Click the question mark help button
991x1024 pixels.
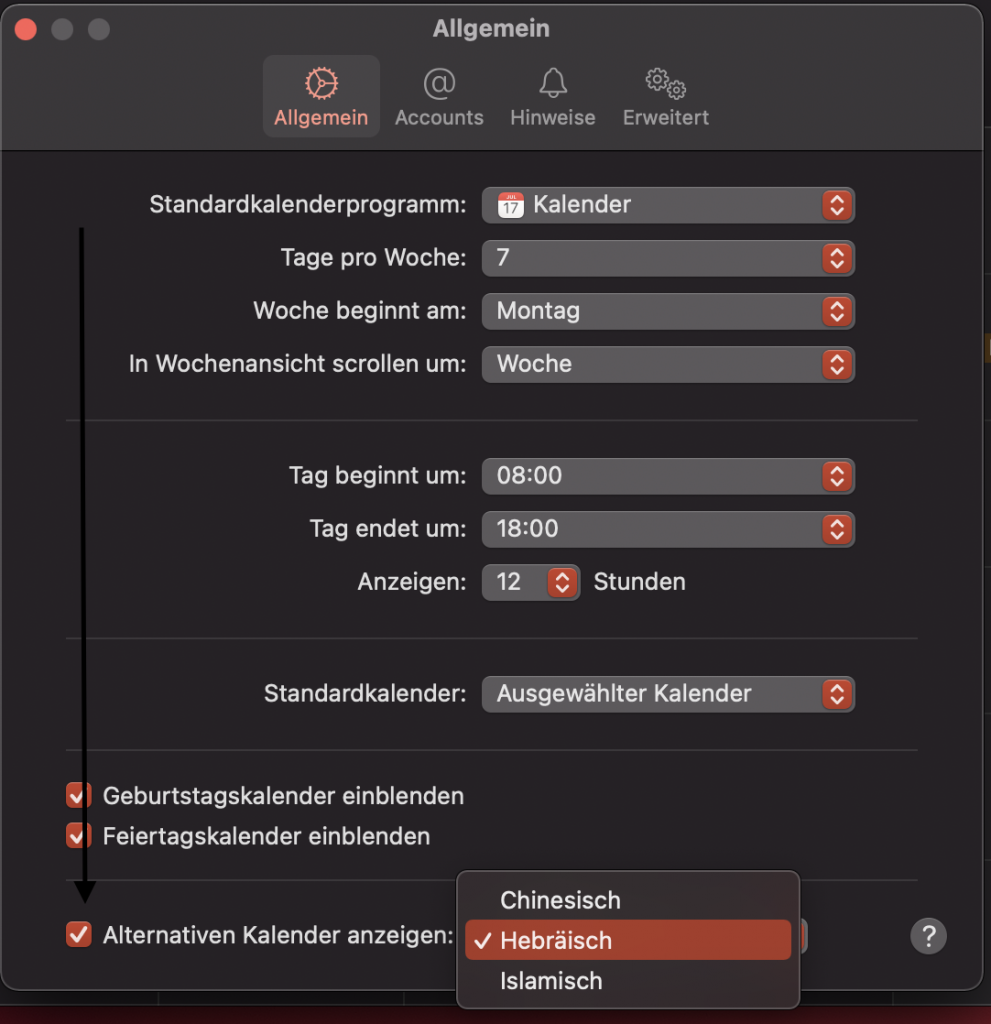coord(928,936)
